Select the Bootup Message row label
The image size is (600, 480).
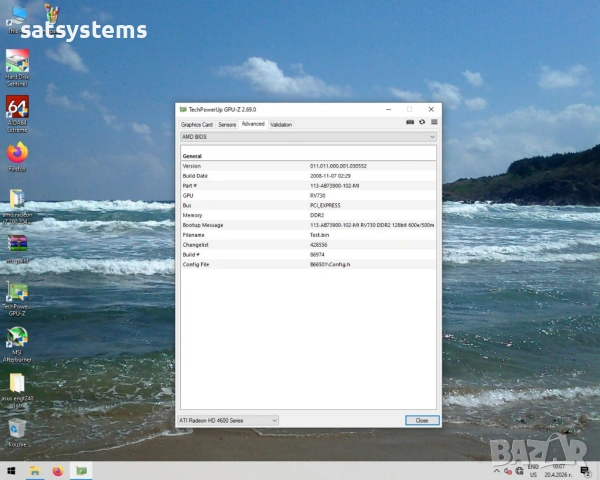point(203,225)
